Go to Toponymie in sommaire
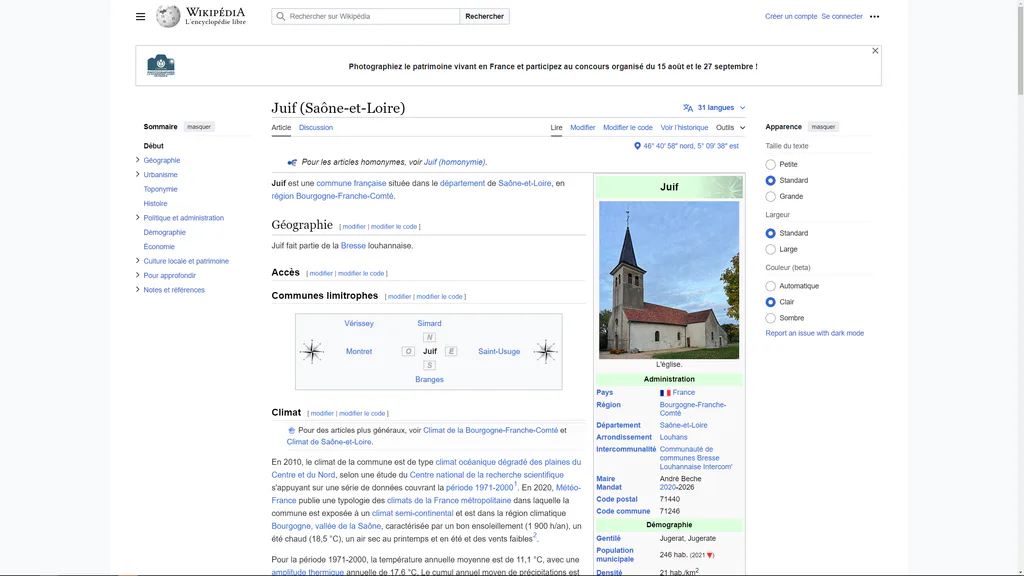Image resolution: width=1024 pixels, height=576 pixels. [x=160, y=189]
